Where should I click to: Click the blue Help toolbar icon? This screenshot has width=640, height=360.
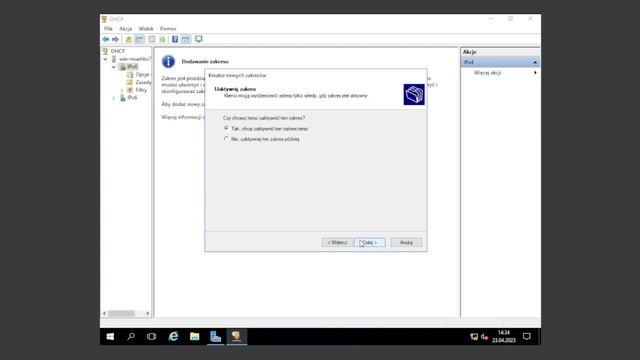pos(175,39)
